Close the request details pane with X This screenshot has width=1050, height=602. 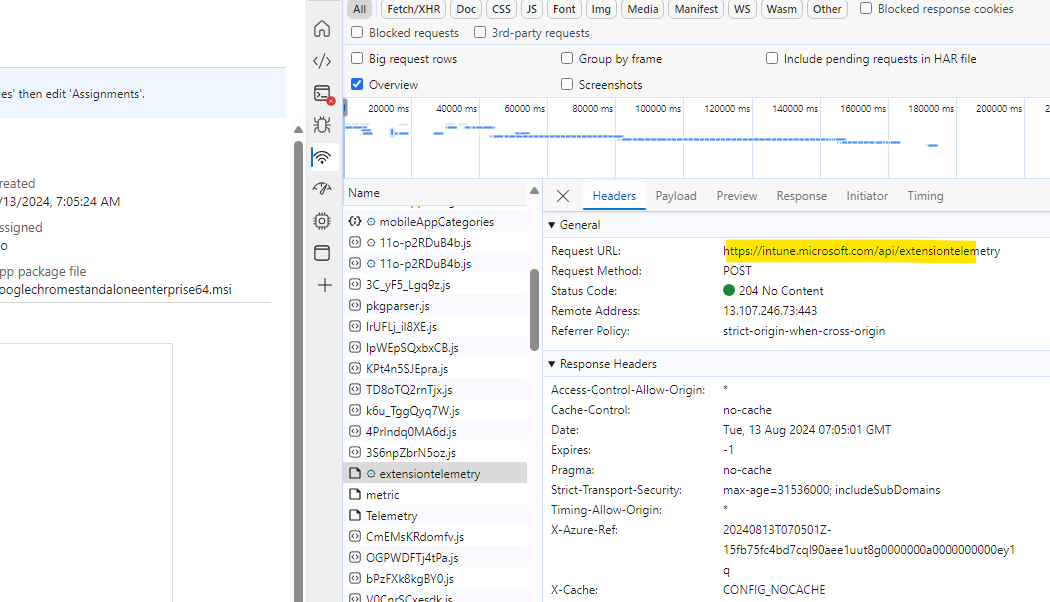(x=562, y=196)
